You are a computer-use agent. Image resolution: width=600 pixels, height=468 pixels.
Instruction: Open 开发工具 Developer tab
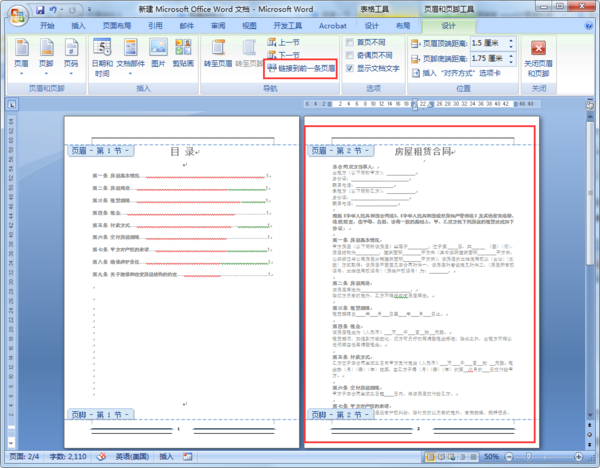[x=288, y=26]
